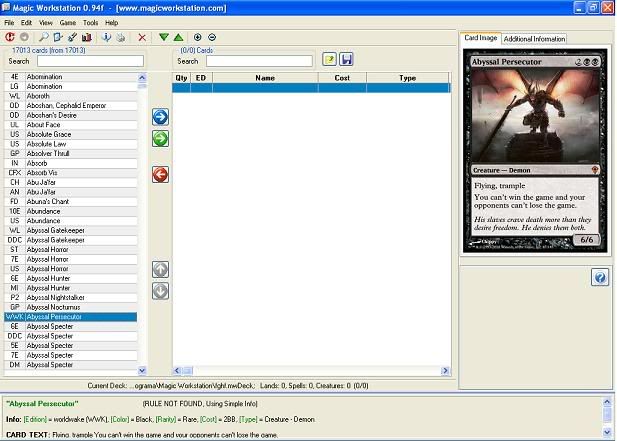Image resolution: width=617 pixels, height=441 pixels.
Task: Click the yellow note icon beside deck search
Action: click(x=329, y=59)
